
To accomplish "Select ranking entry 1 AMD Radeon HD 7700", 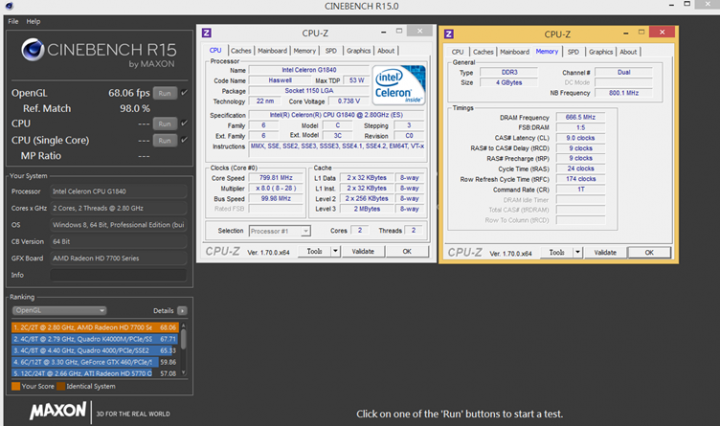I will click(x=95, y=327).
